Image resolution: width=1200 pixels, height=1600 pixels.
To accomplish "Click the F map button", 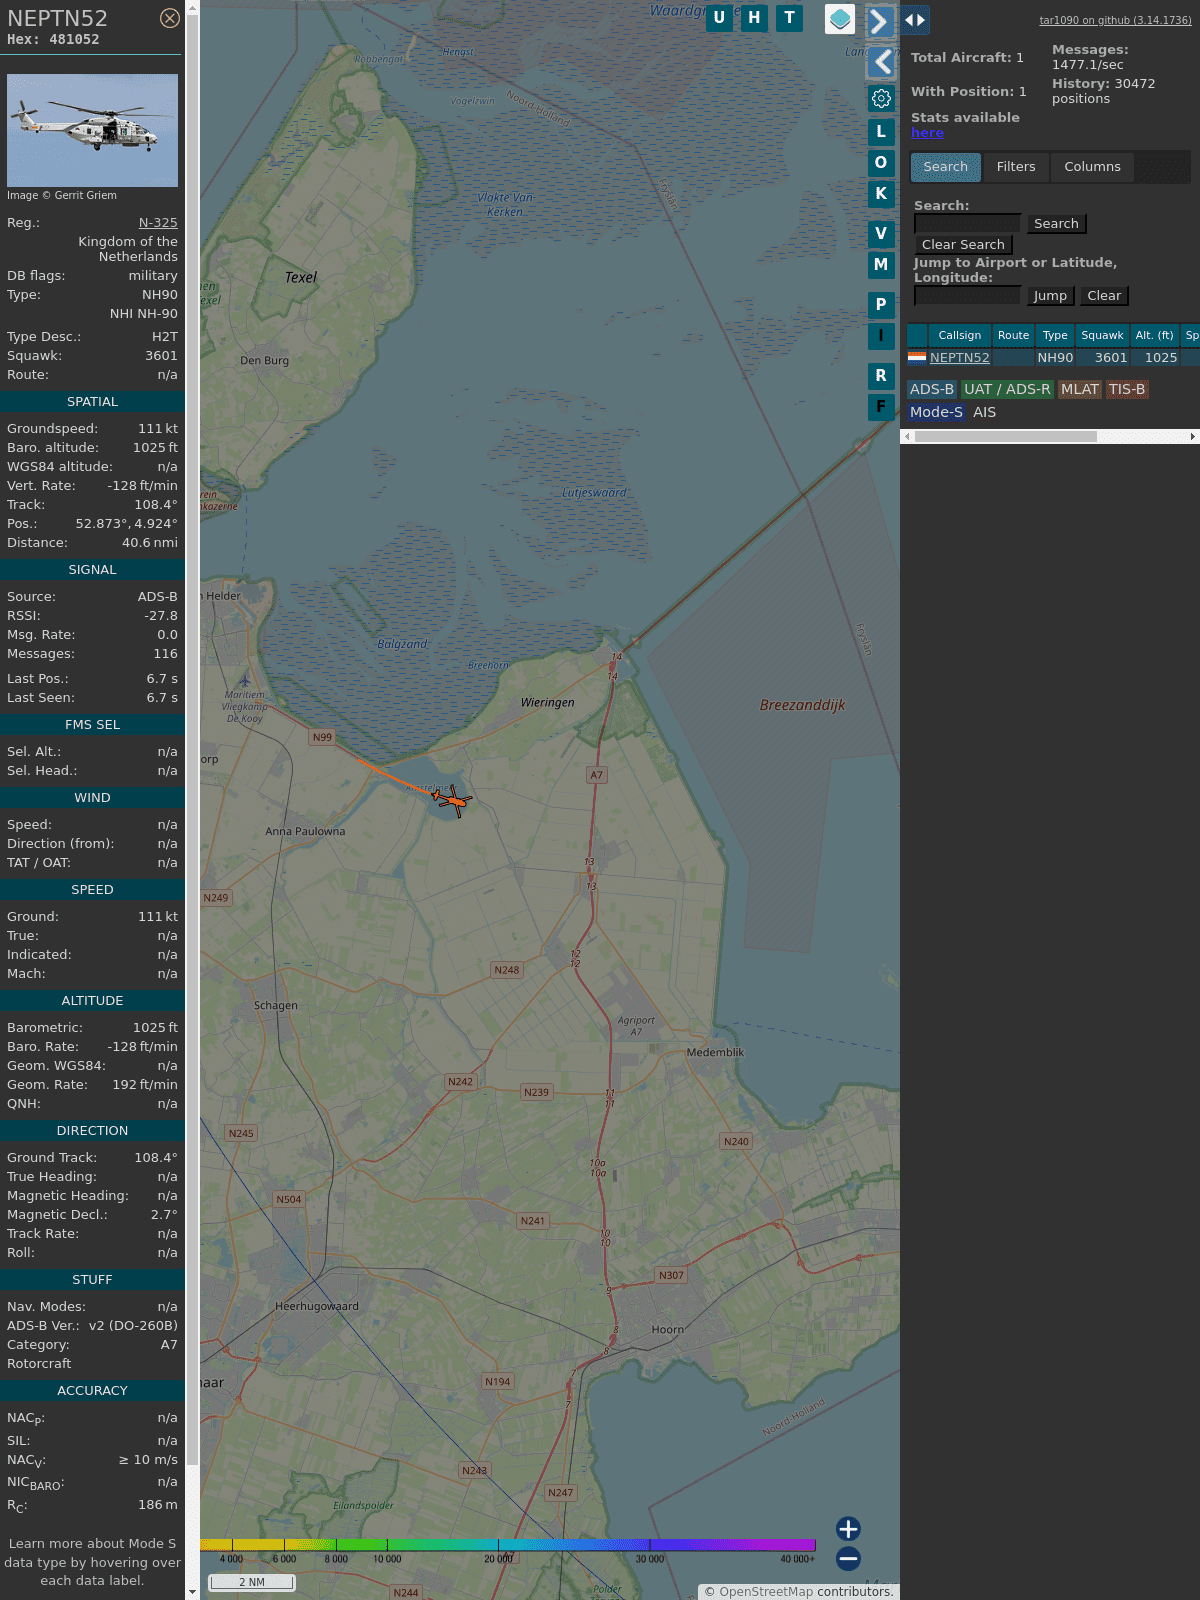I will 881,407.
